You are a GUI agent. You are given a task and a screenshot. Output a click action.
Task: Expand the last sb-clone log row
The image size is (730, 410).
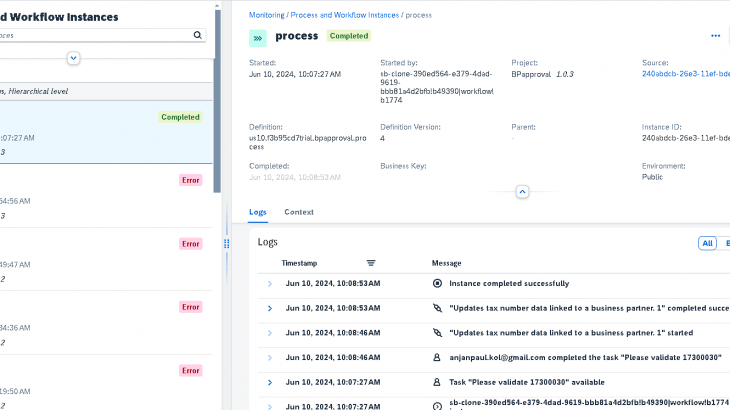pos(270,406)
